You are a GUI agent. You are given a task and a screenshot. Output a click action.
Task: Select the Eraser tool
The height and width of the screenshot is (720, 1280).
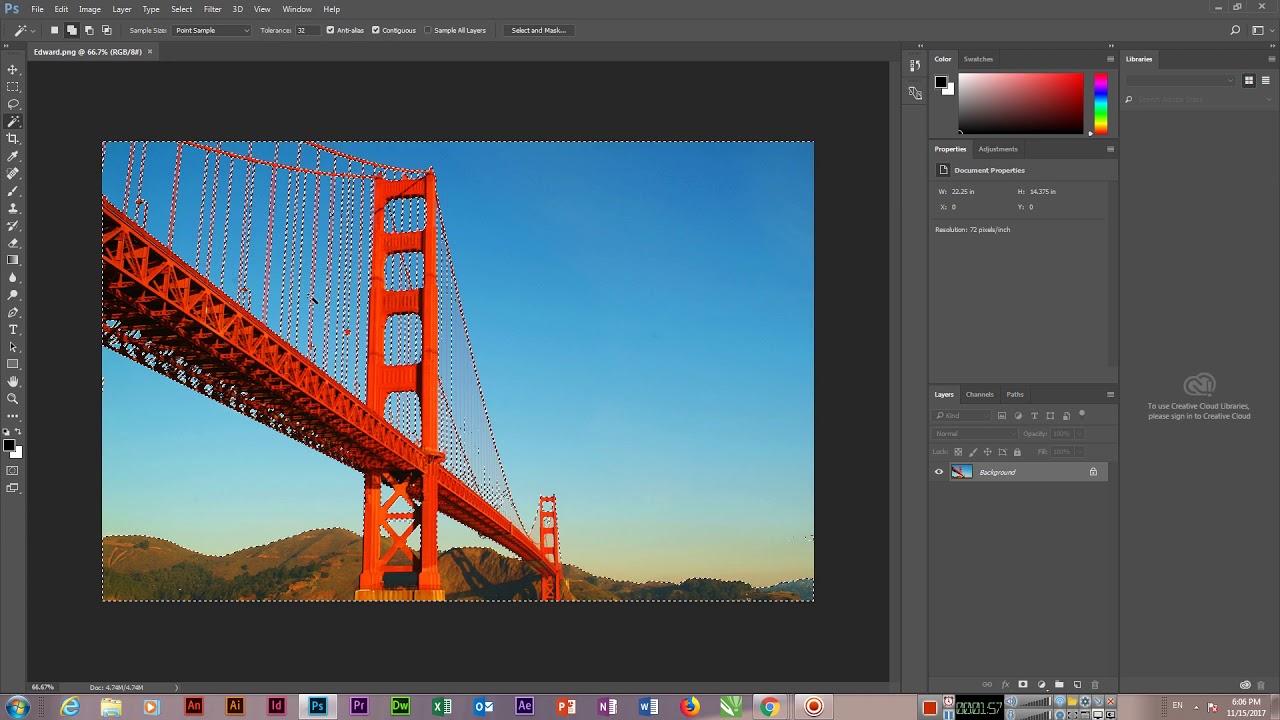coord(13,243)
